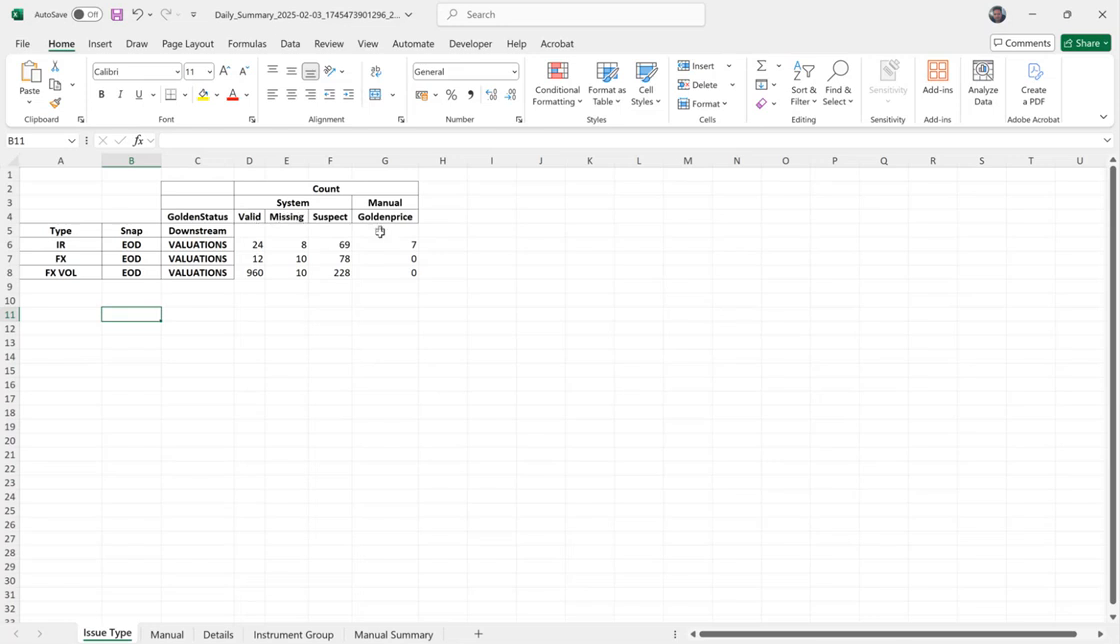Open the Manual Summary sheet tab
The width and height of the screenshot is (1120, 644).
[394, 634]
